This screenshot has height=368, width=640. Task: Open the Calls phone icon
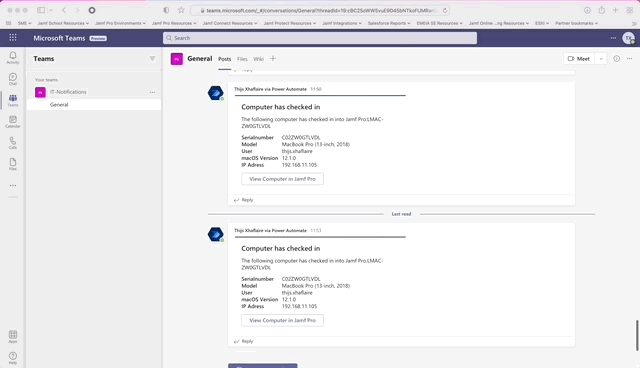point(13,142)
